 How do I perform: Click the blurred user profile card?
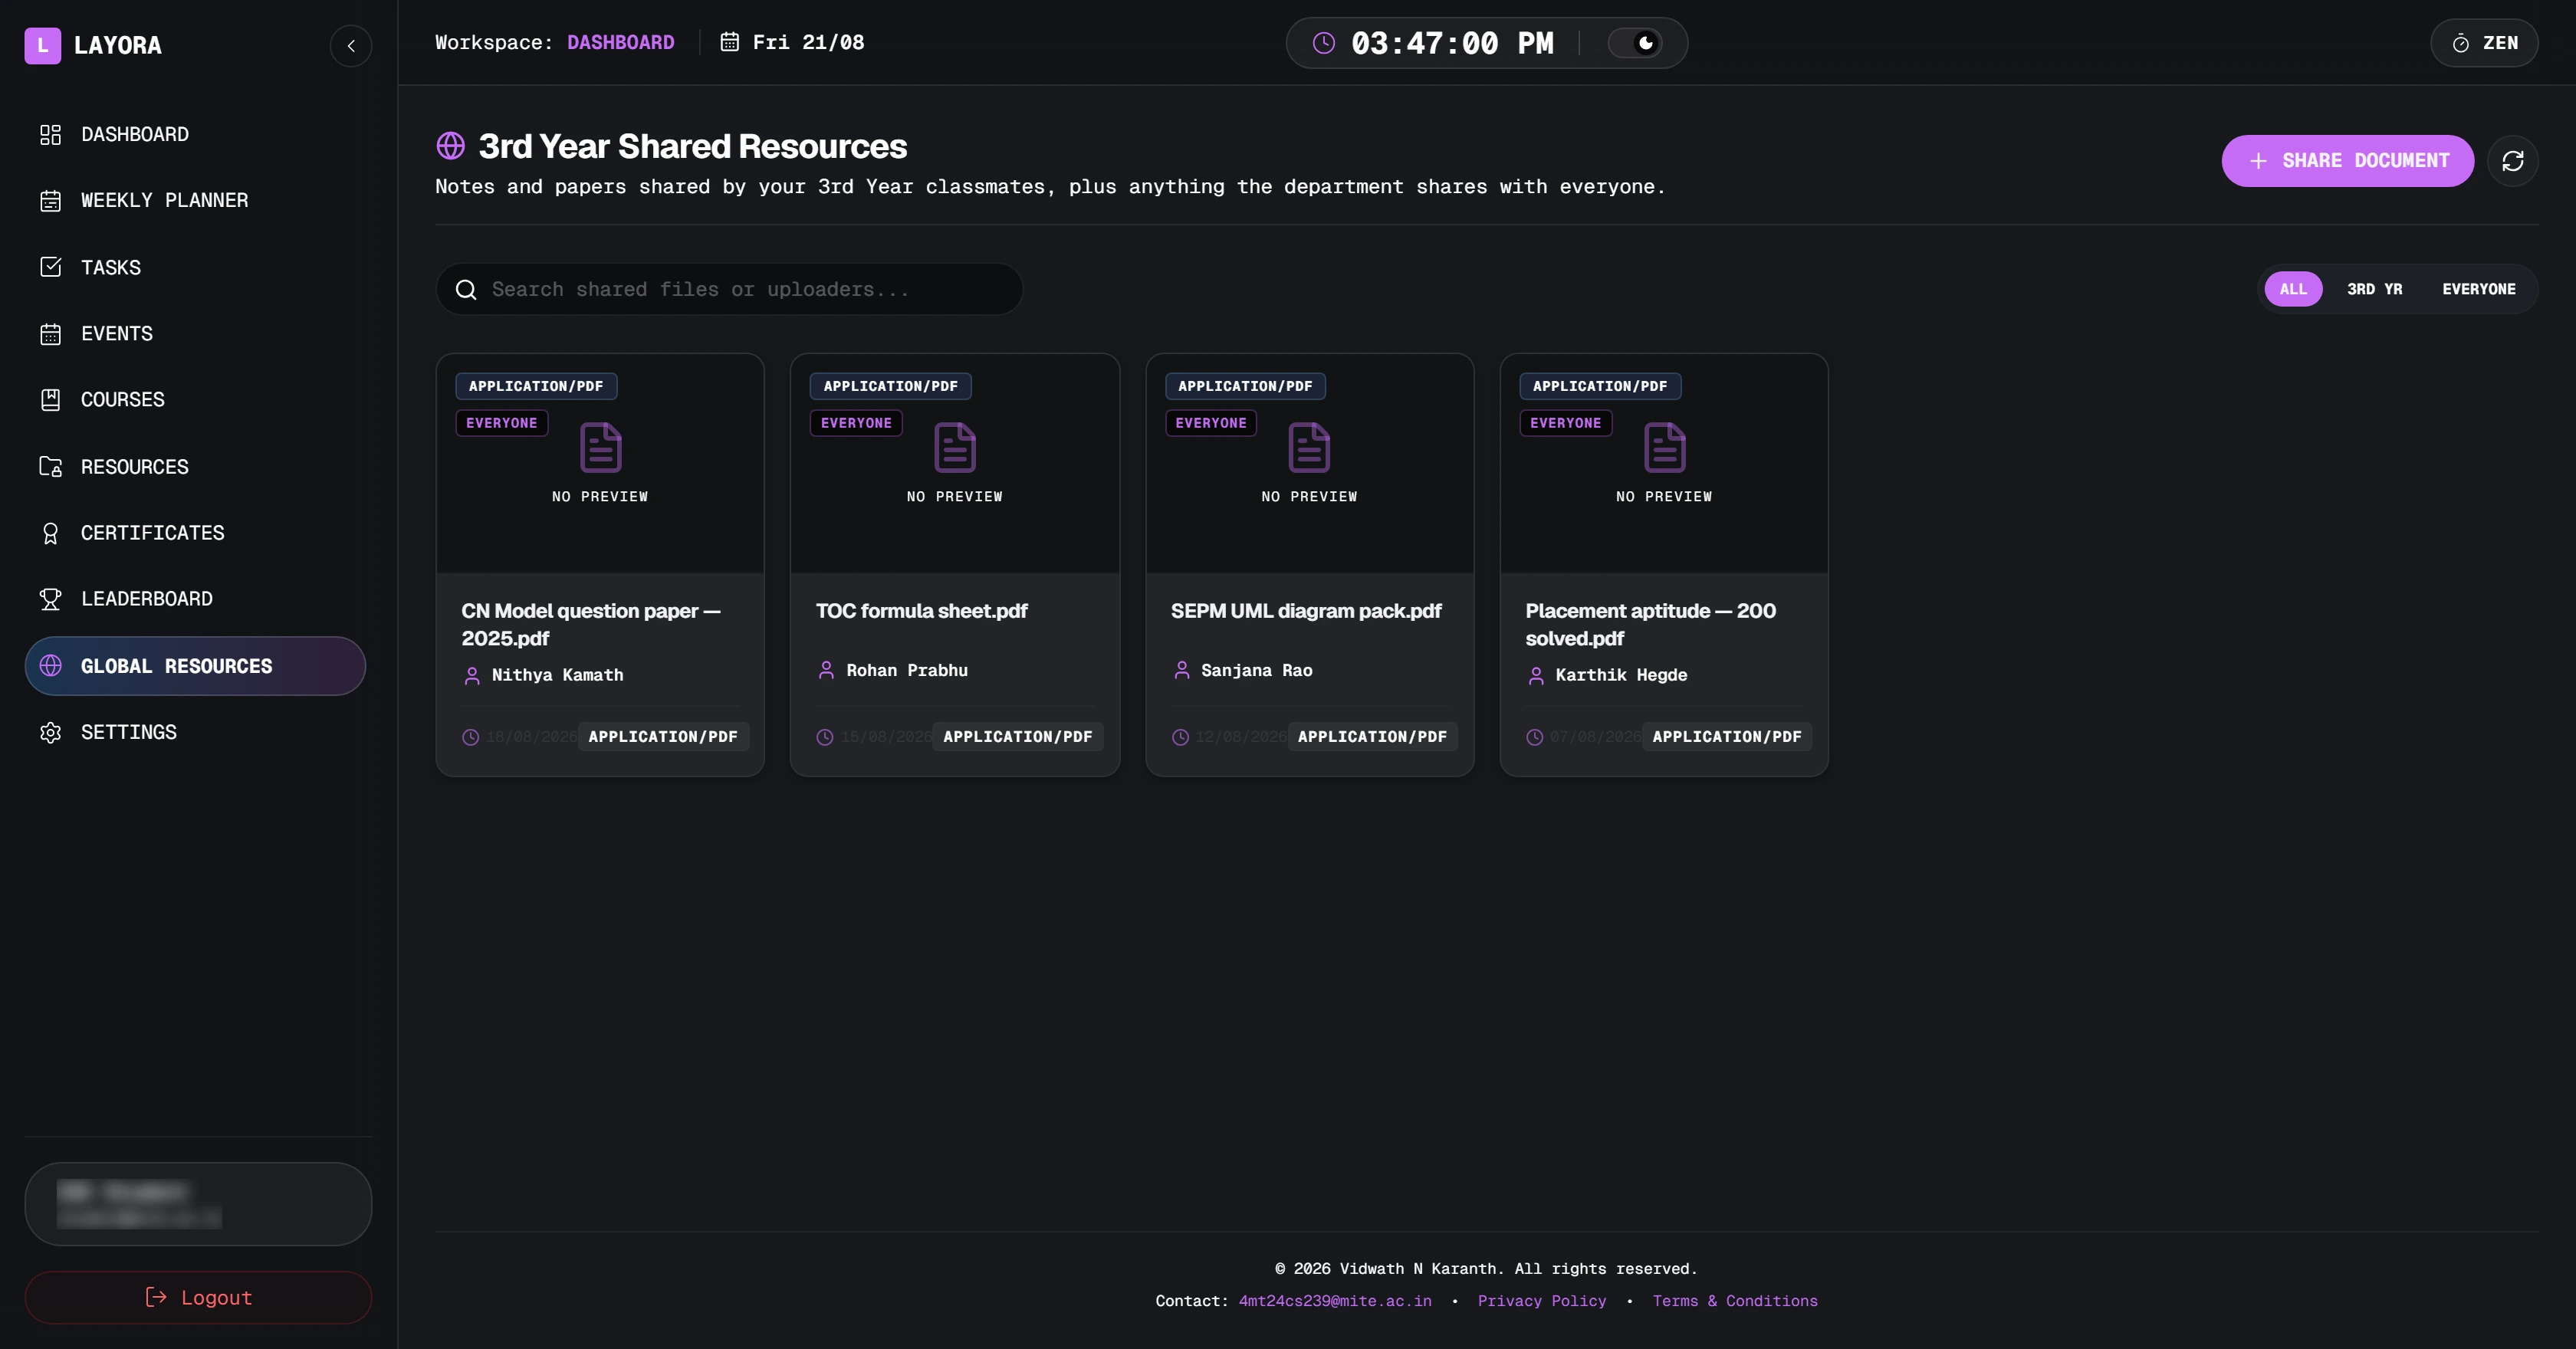(198, 1203)
